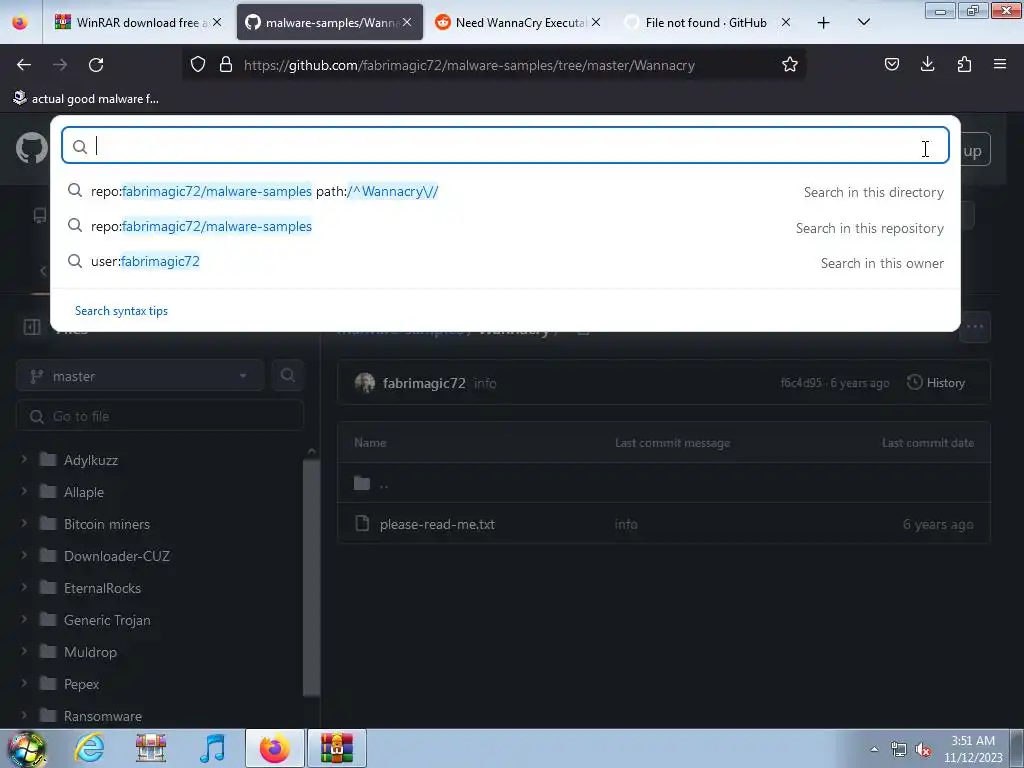This screenshot has width=1024, height=768.
Task: Open Firefox downloads panel
Action: [927, 65]
